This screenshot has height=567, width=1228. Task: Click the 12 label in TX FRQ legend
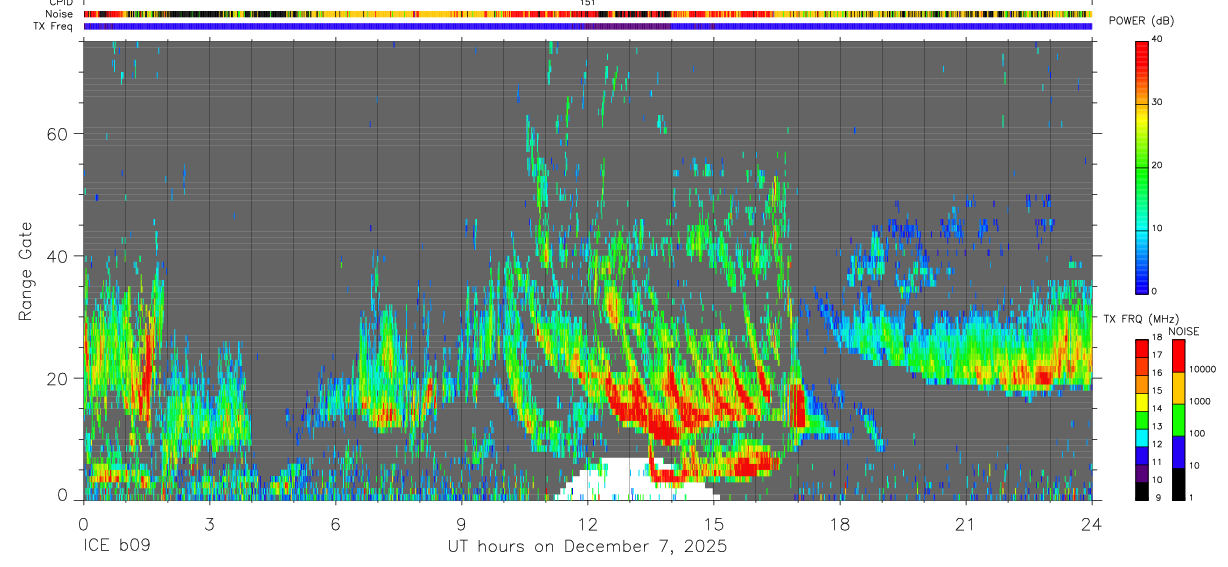pos(1157,444)
